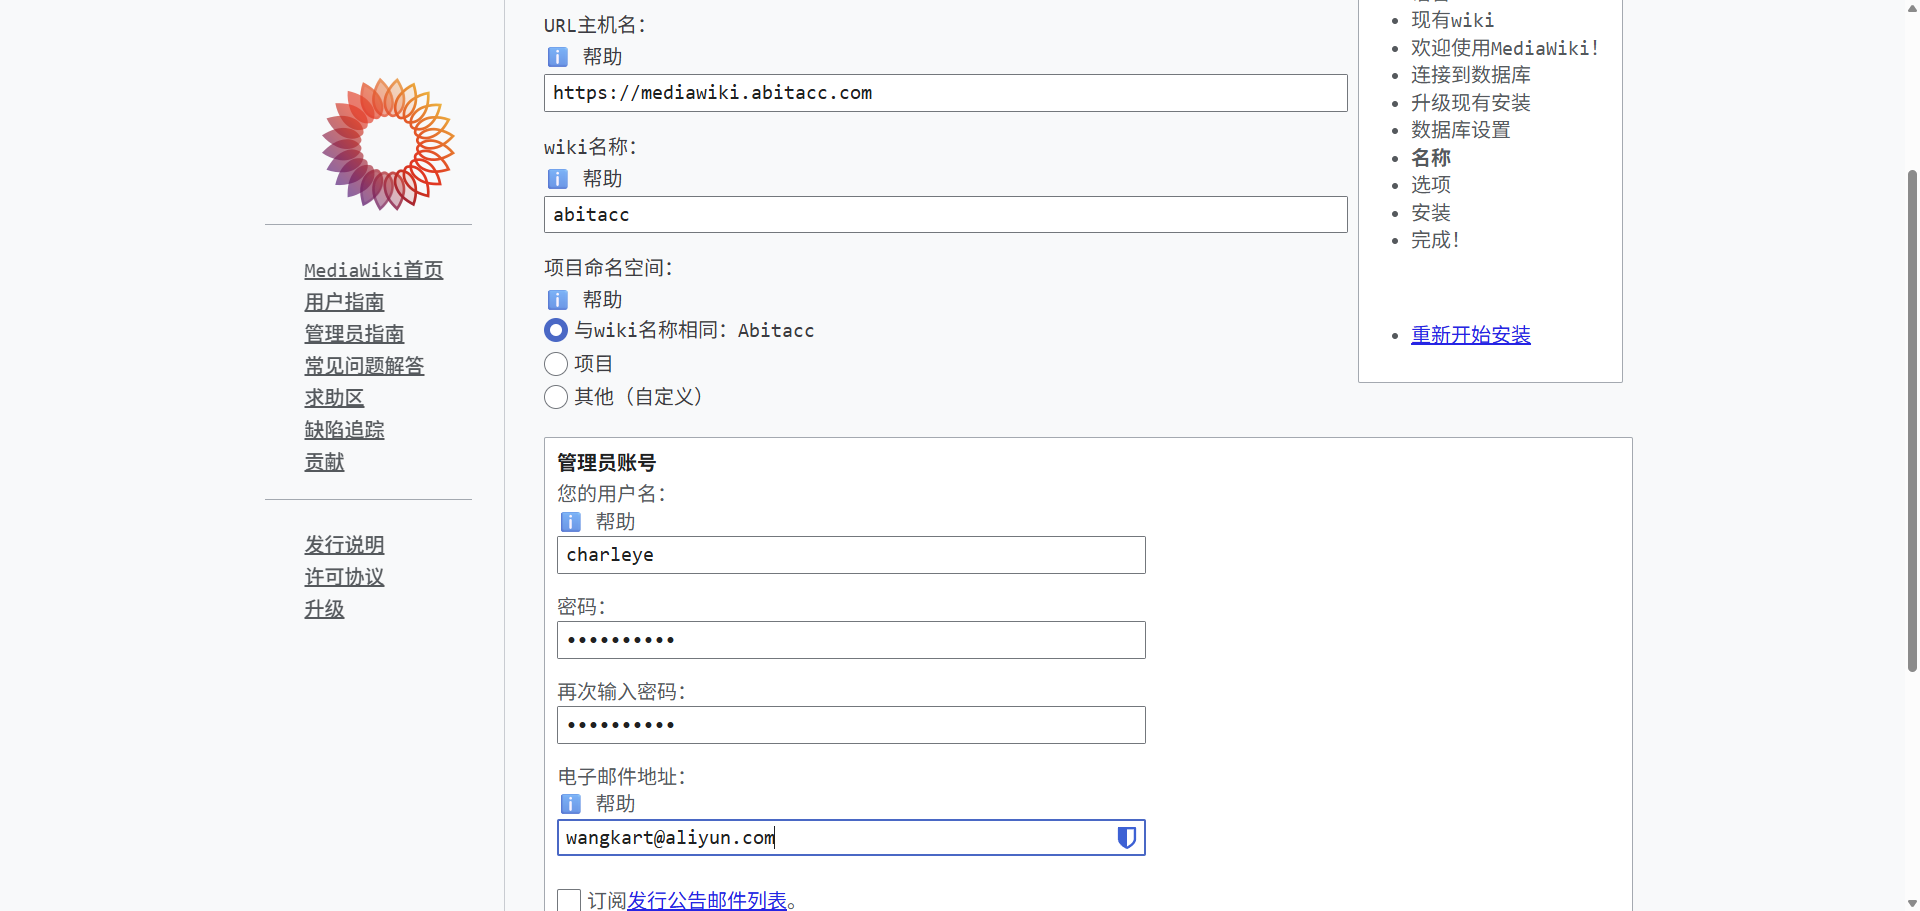
Task: Open the 用户指南 sidebar link
Action: (344, 302)
